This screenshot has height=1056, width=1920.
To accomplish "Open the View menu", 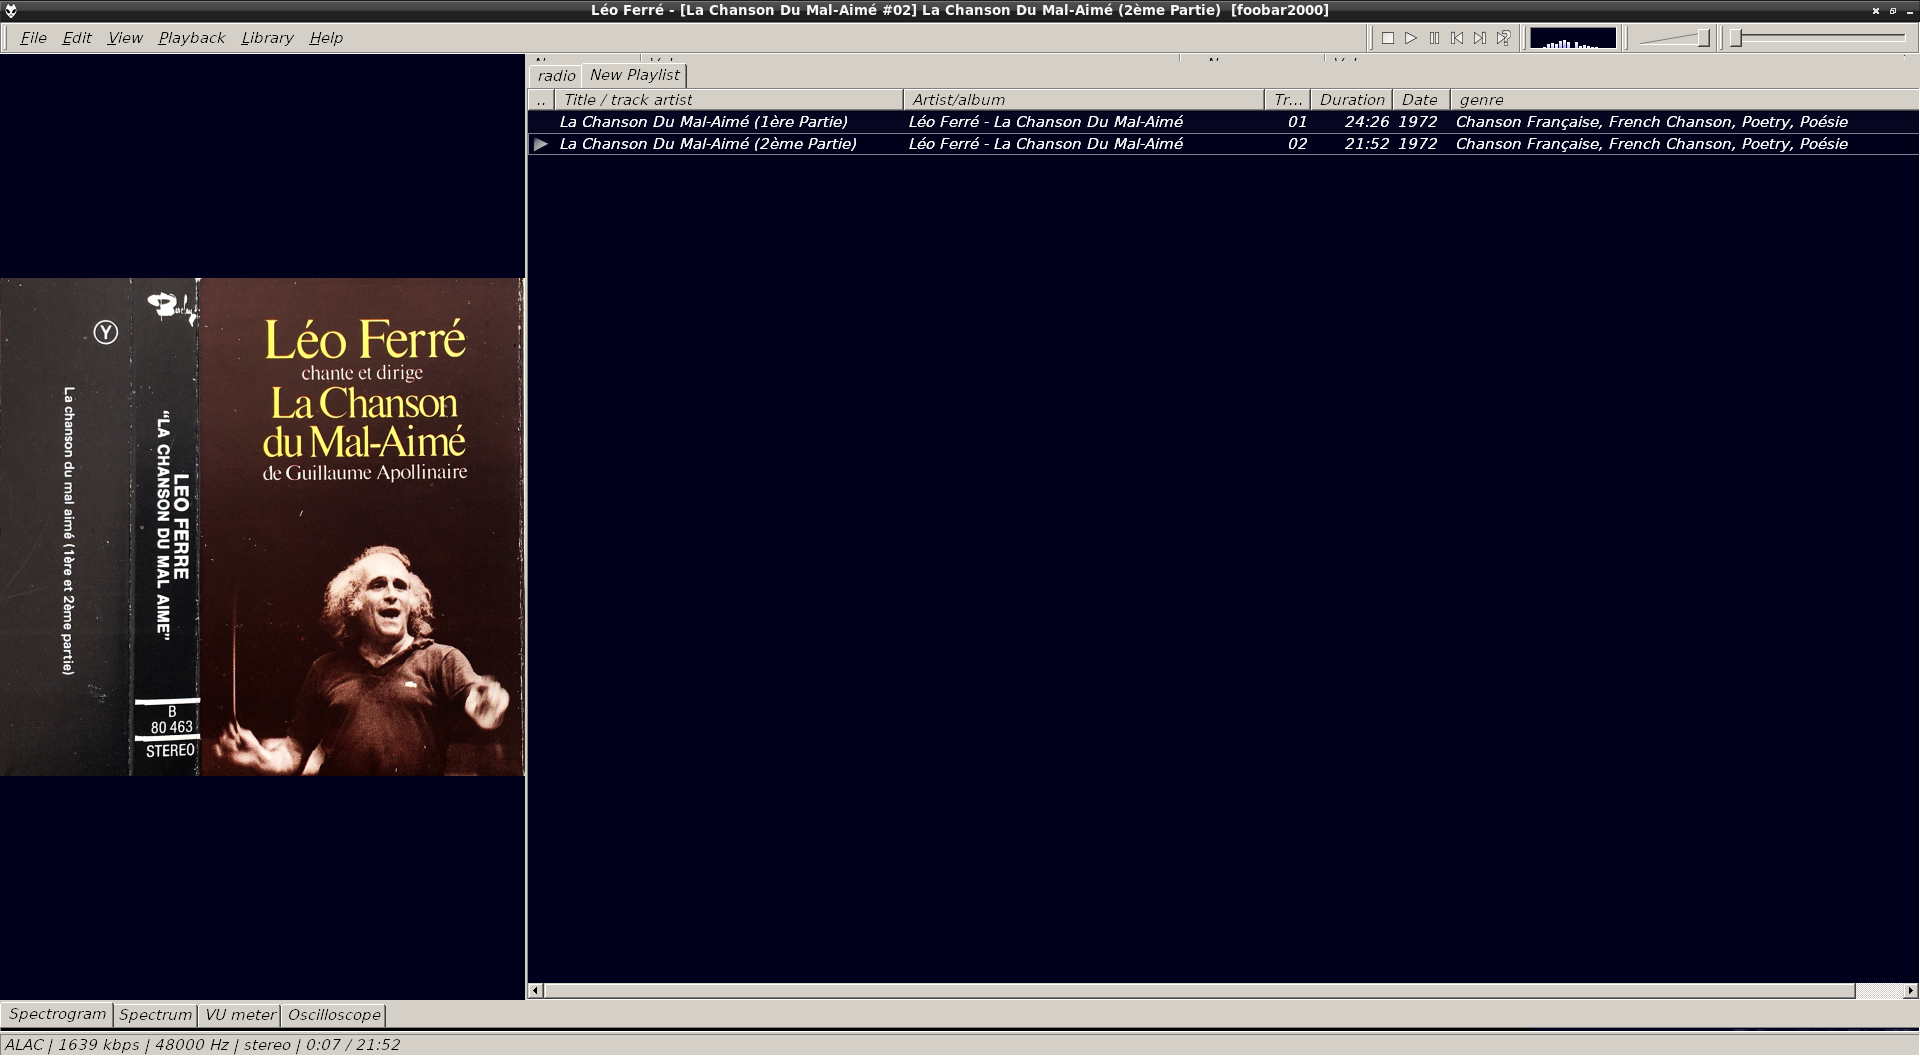I will [125, 38].
